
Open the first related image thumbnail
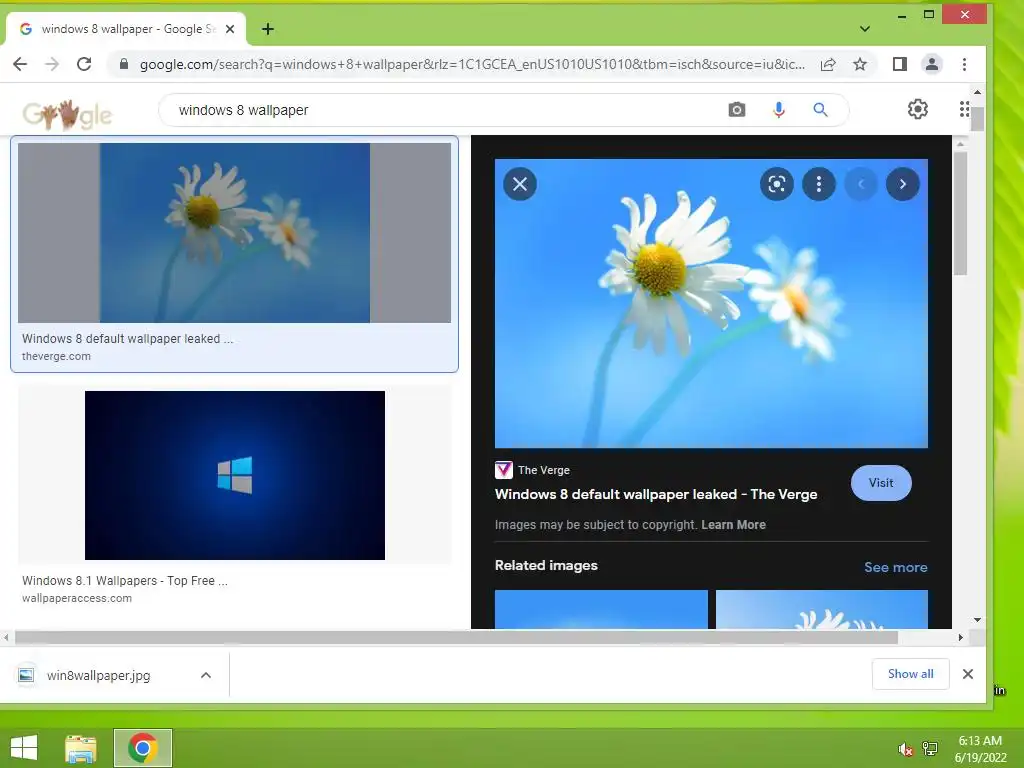point(601,609)
